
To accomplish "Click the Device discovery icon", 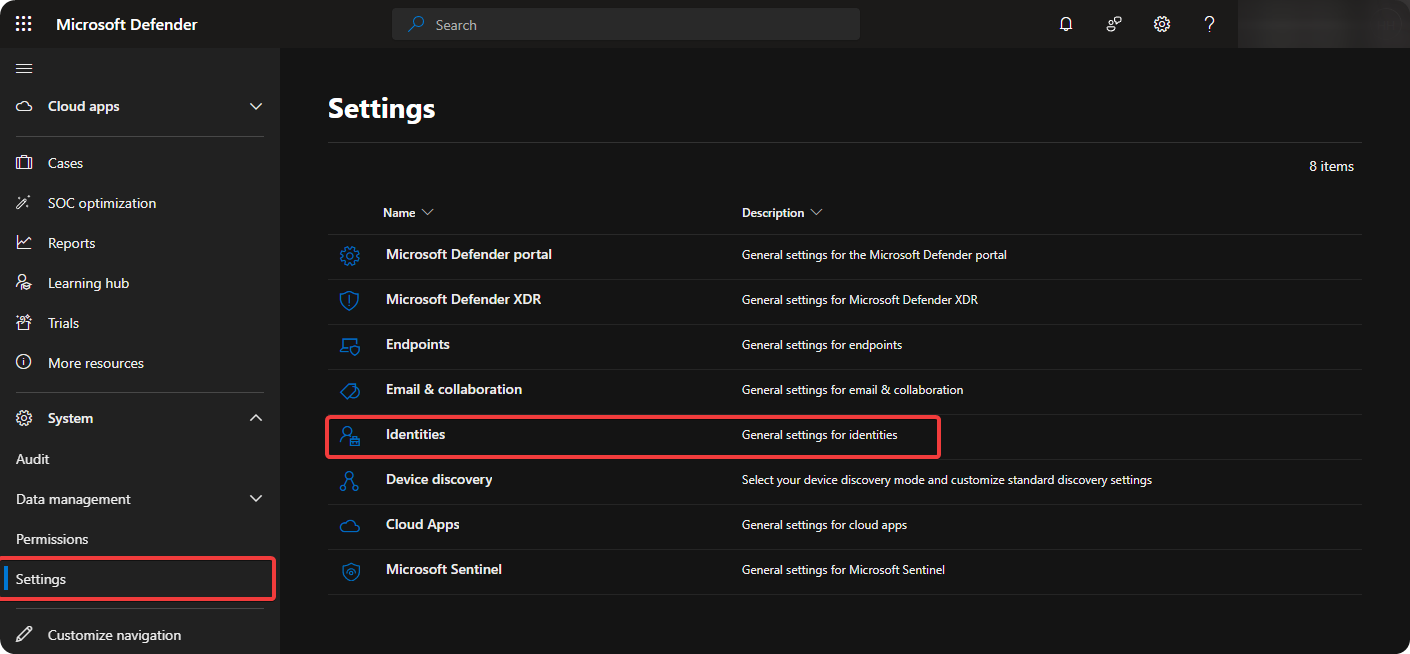I will (349, 481).
